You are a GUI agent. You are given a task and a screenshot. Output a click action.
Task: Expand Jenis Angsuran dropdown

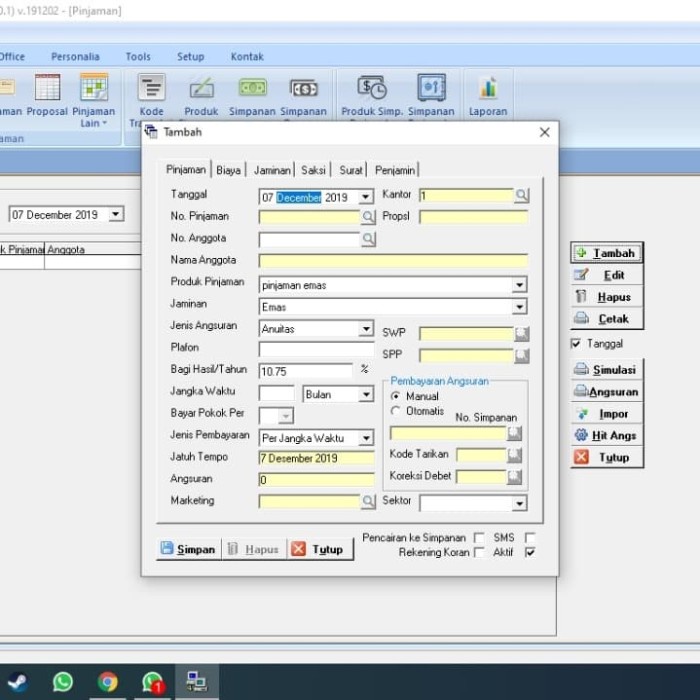pos(366,329)
